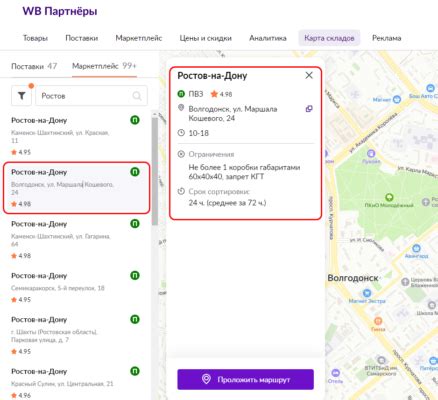438x400 pixels.
Task: Click green ПВЗ badge for Семикаракорск row
Action: point(135,276)
